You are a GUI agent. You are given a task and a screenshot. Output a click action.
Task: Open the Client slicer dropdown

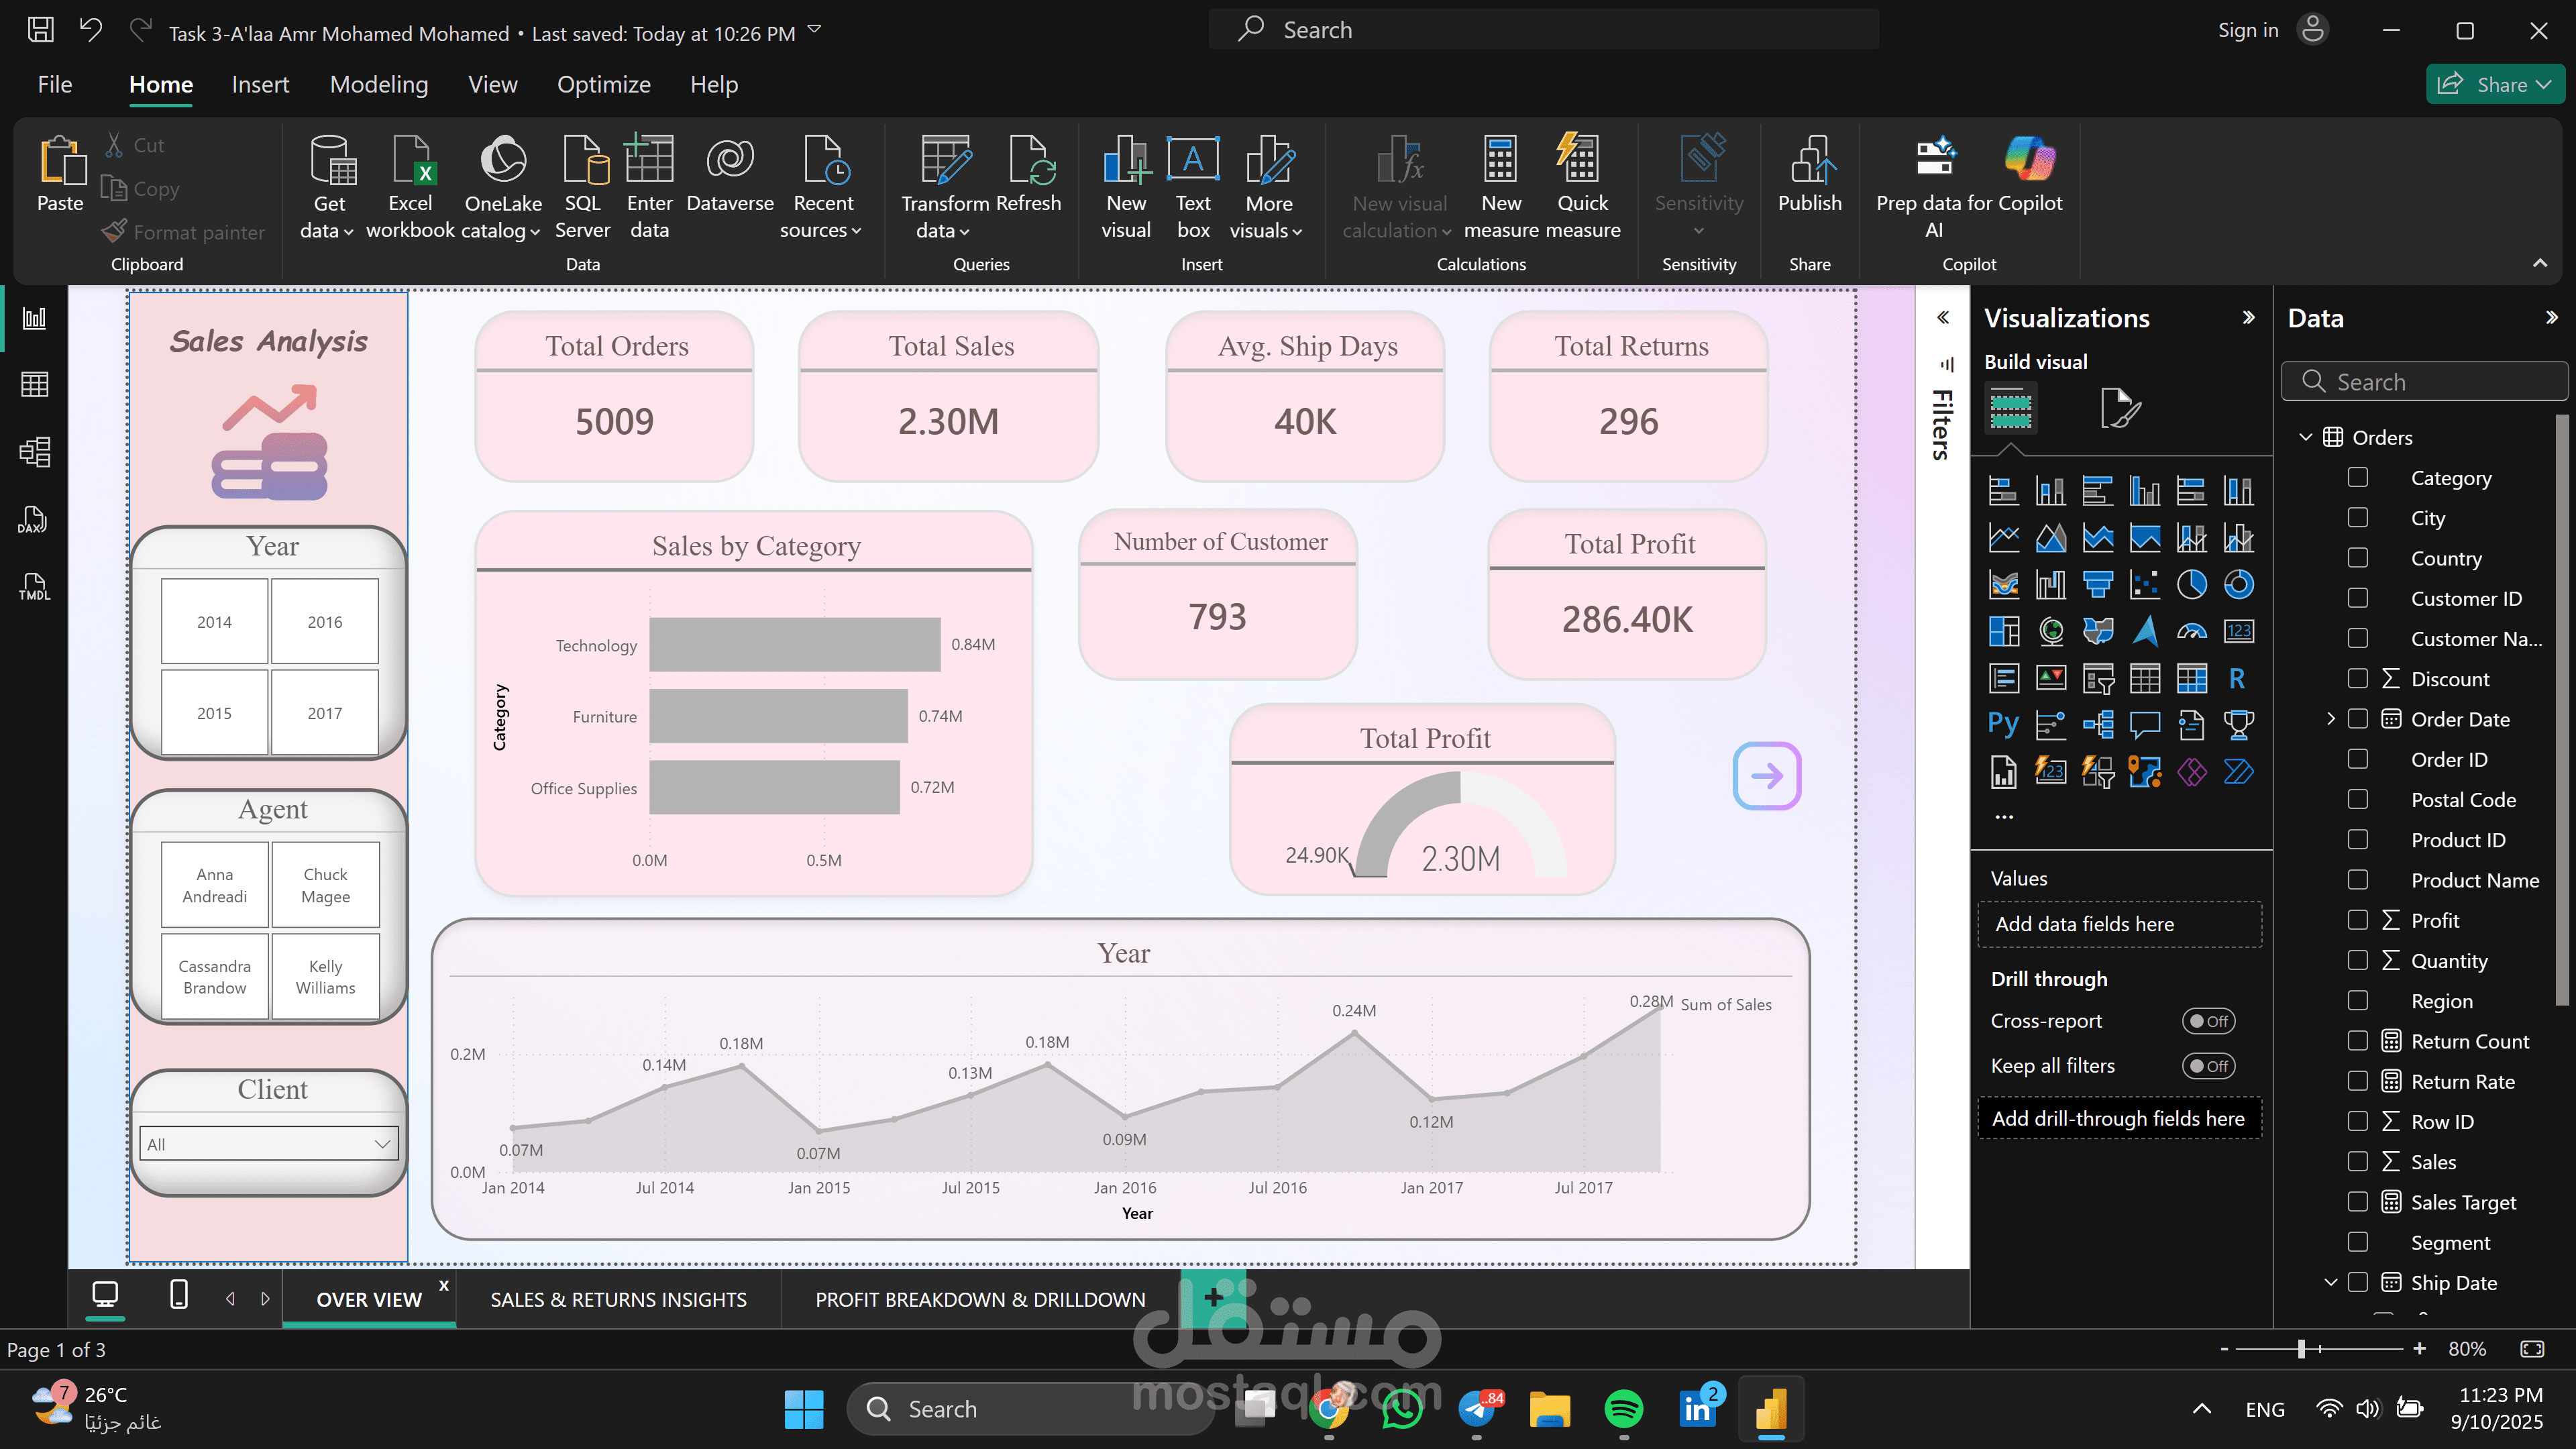tap(381, 1144)
